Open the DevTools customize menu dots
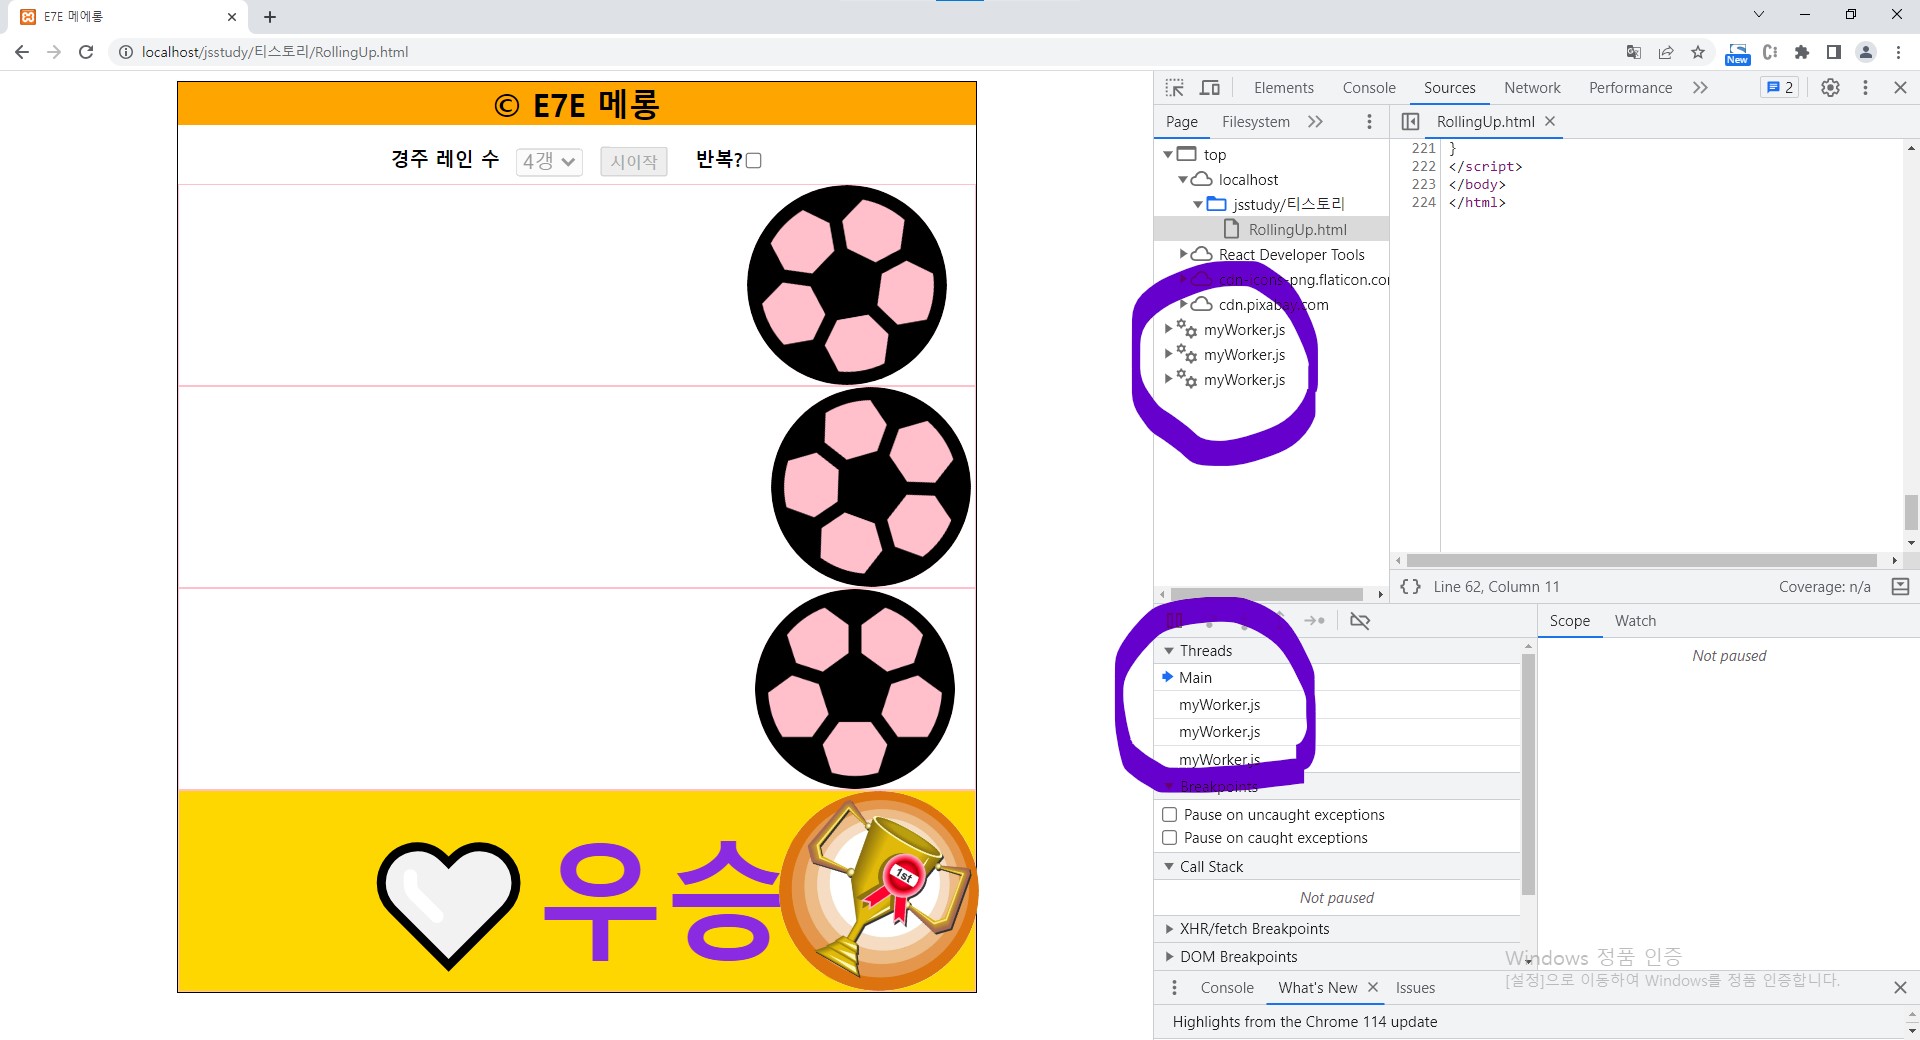1920x1040 pixels. pyautogui.click(x=1865, y=88)
